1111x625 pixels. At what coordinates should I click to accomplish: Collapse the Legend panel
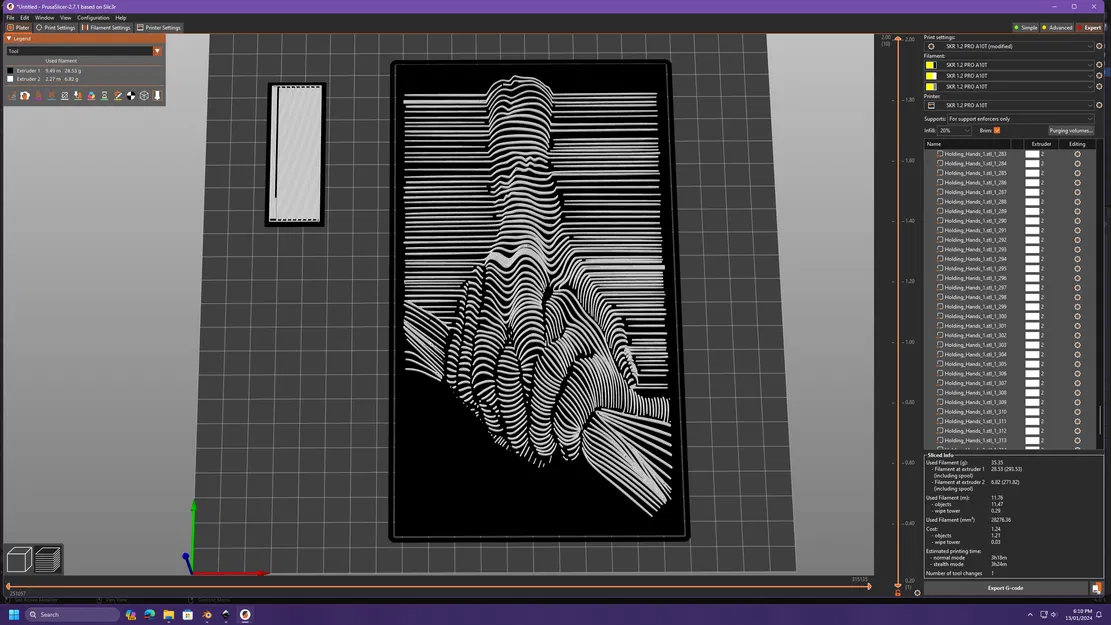9,38
